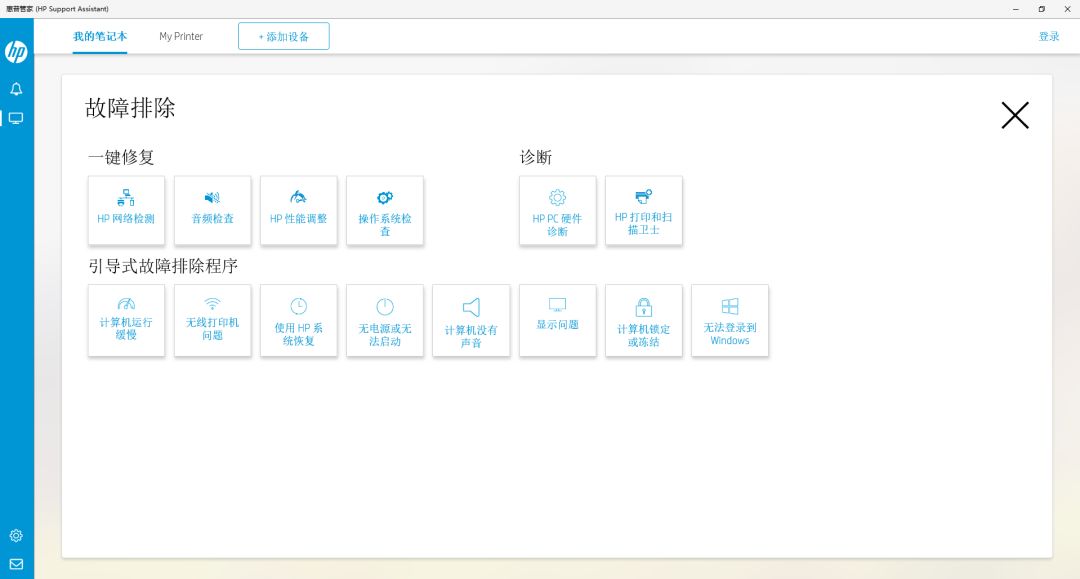The image size is (1080, 579).
Task: Open settings gear in sidebar
Action: pos(17,536)
